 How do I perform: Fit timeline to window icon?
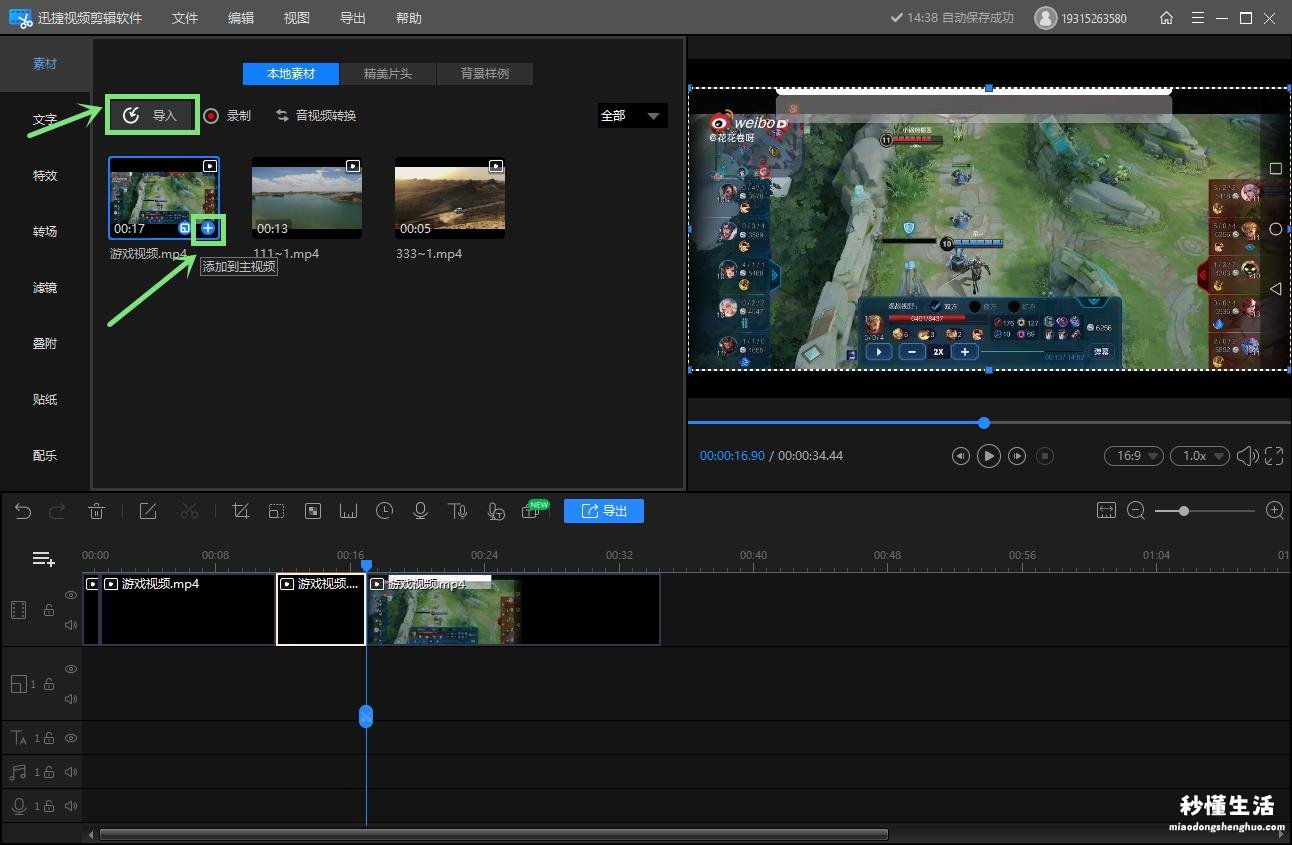1106,511
